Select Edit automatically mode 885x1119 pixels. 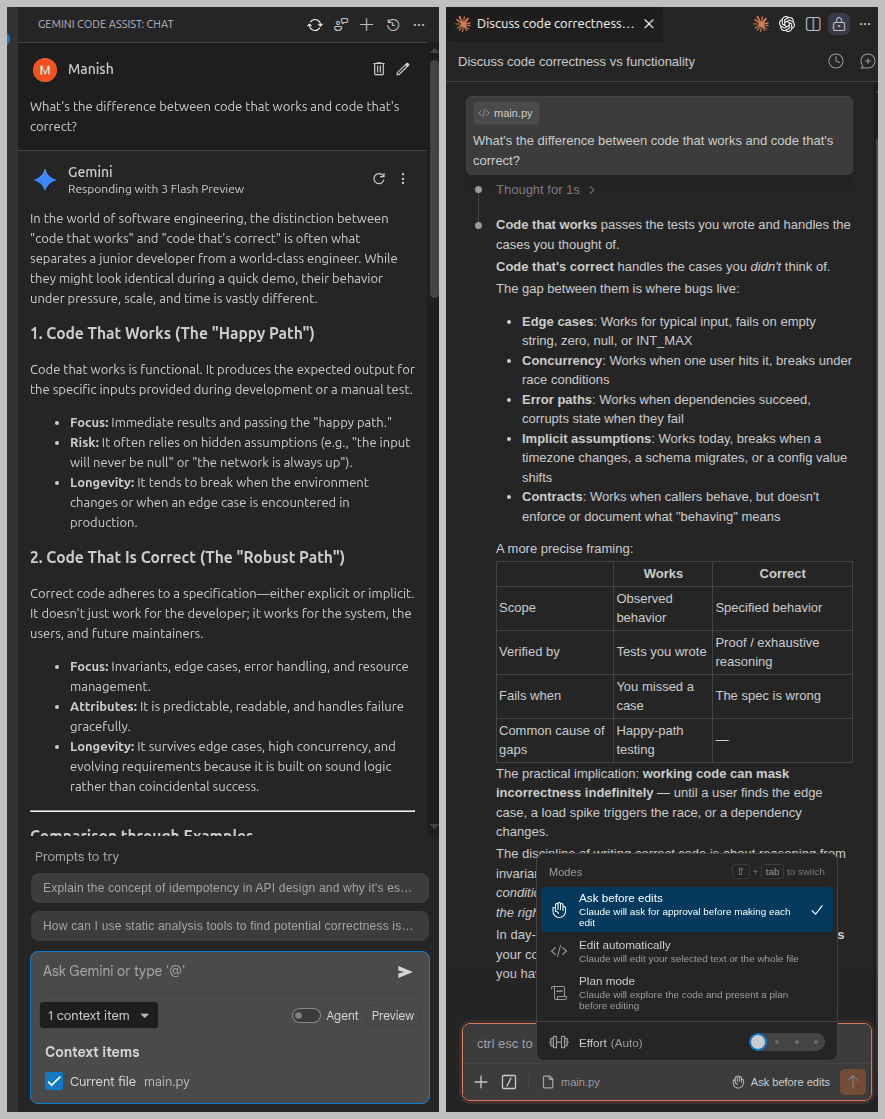point(687,951)
